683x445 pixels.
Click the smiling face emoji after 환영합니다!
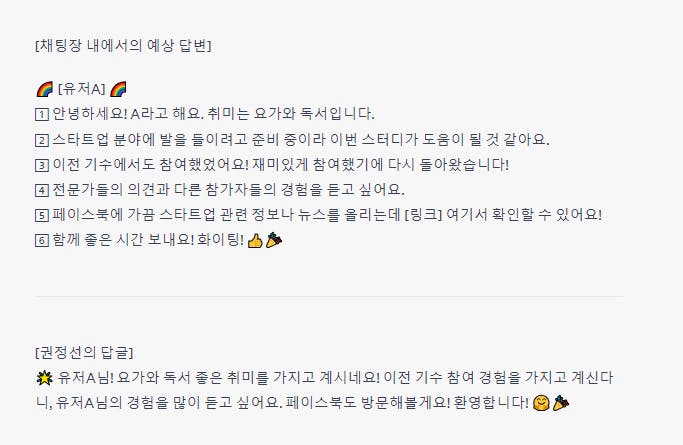(541, 403)
